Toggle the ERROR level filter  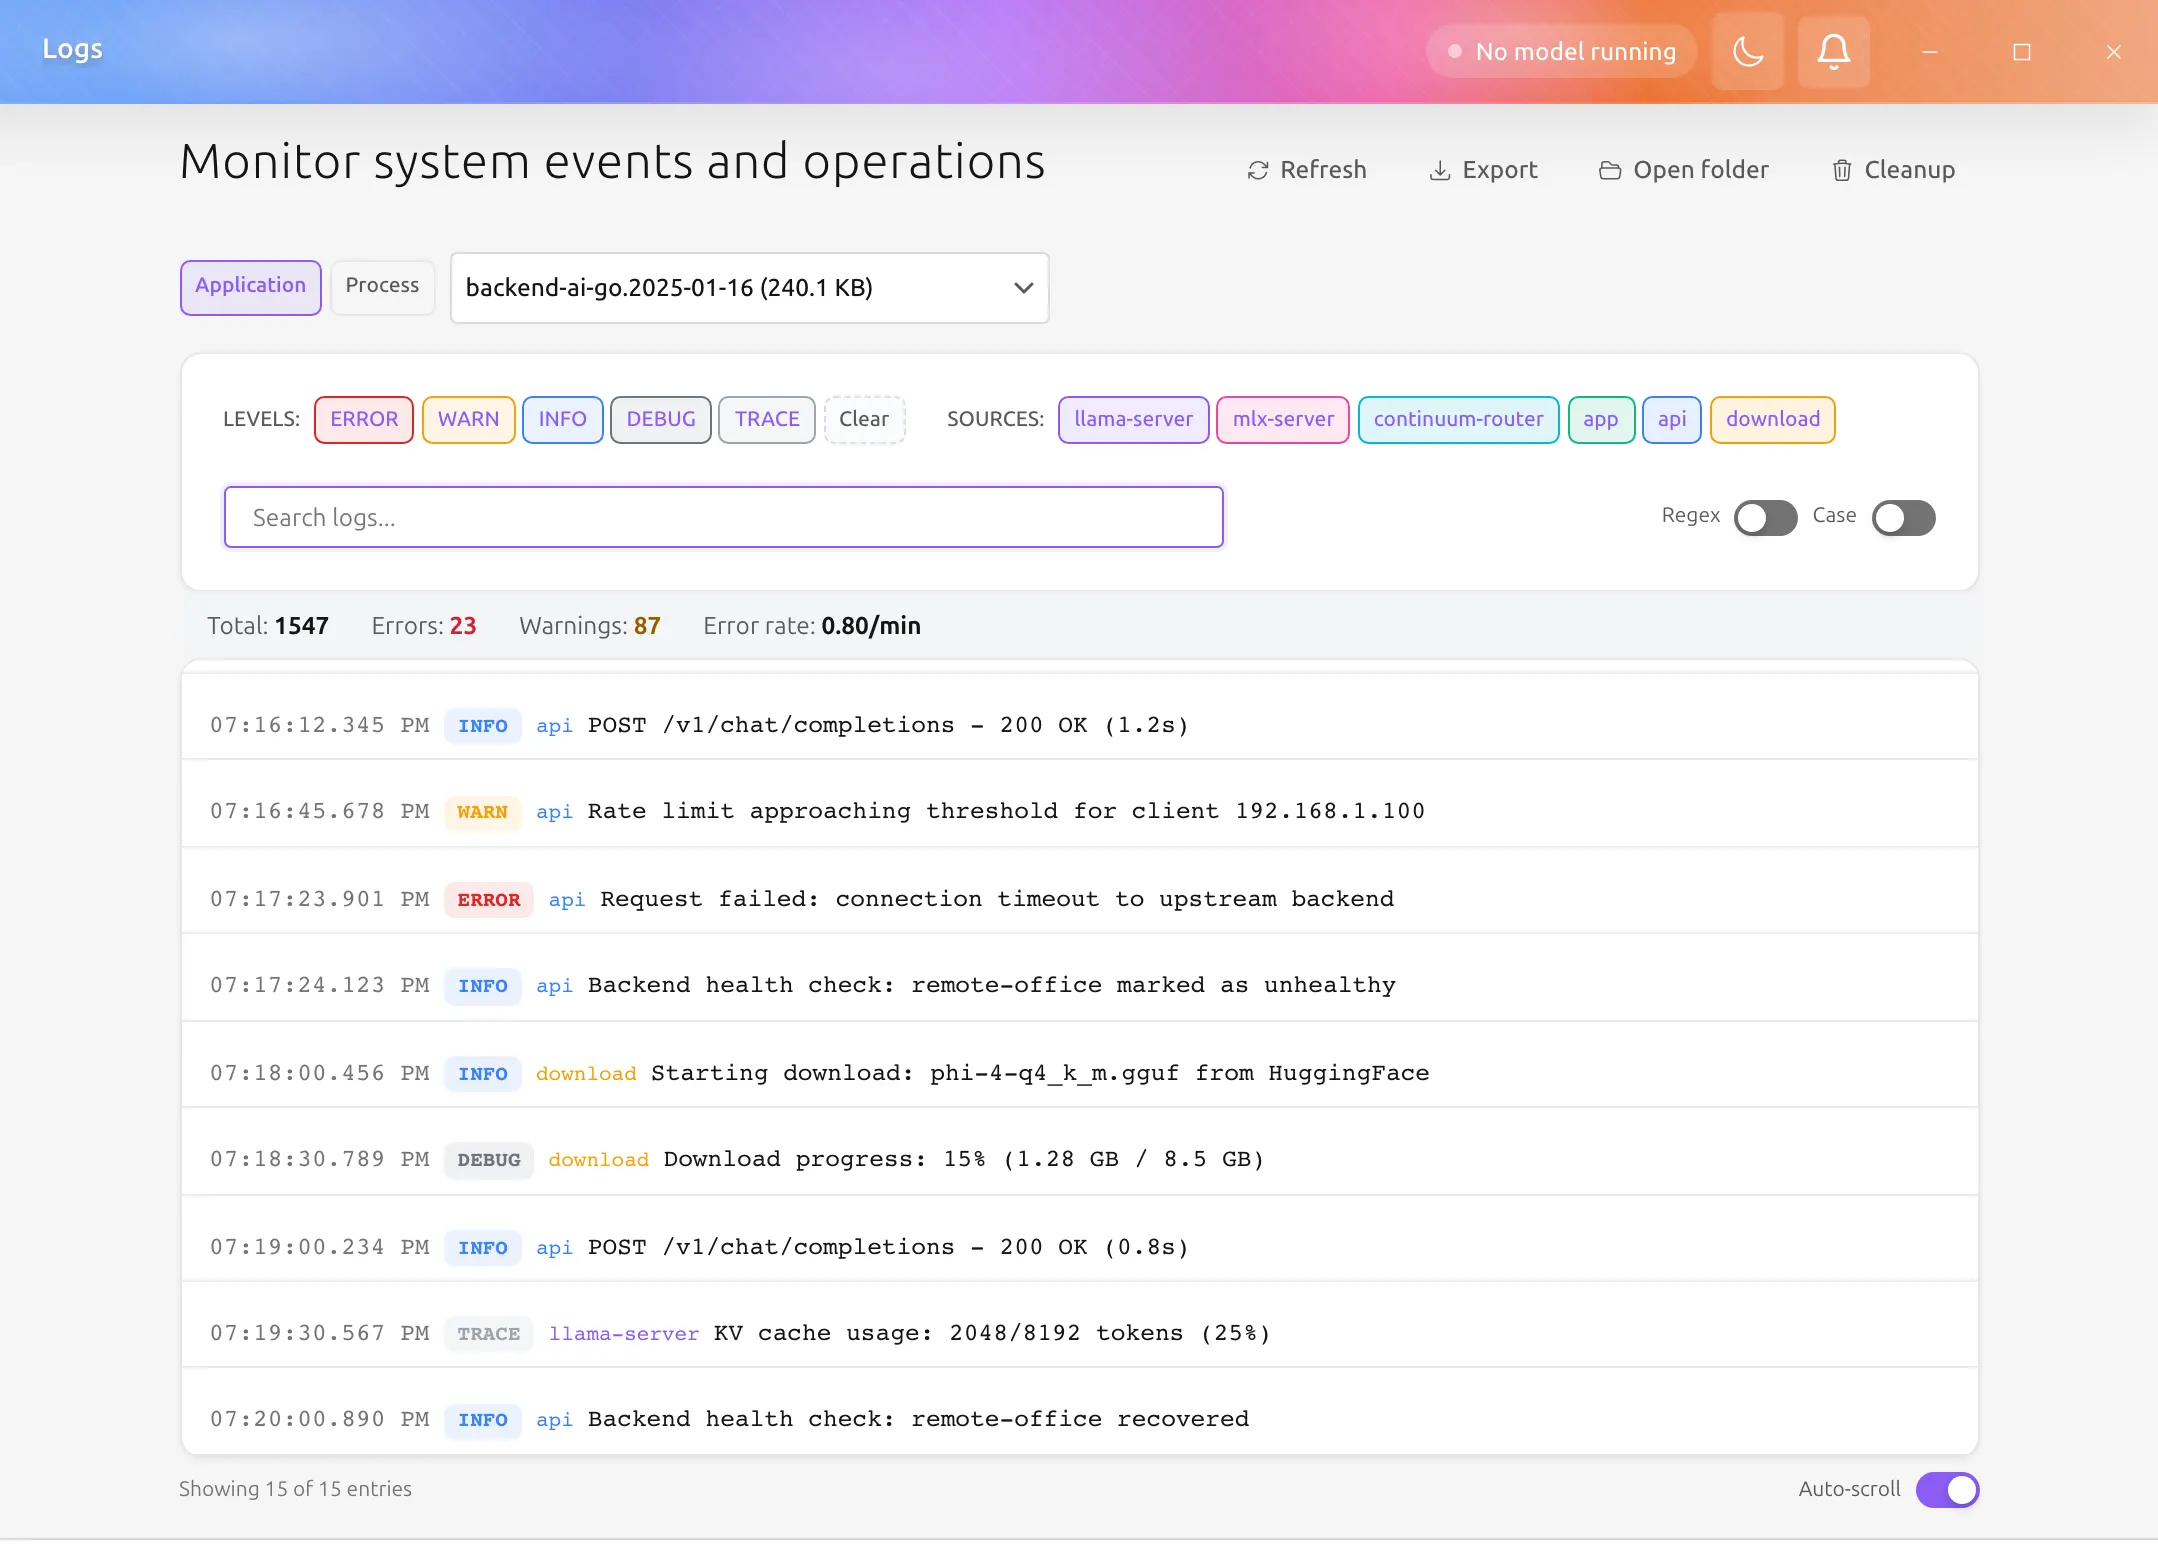point(364,420)
